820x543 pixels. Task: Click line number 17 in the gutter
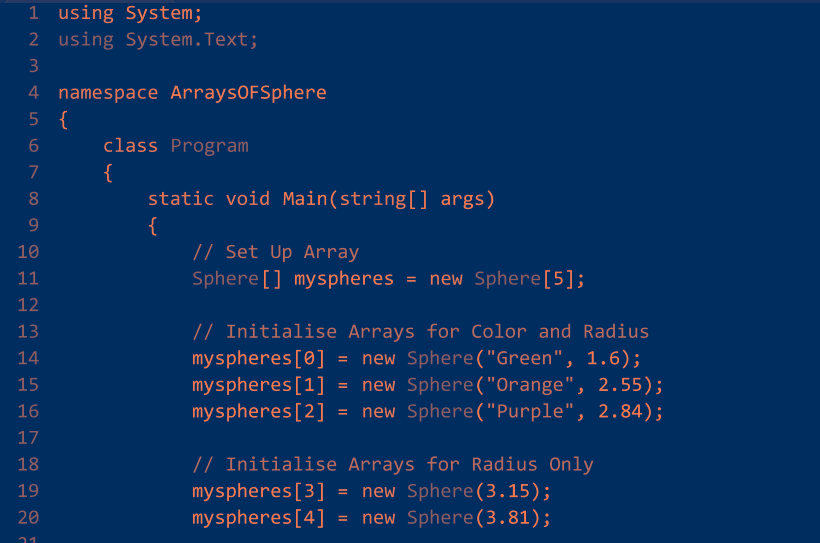(28, 438)
